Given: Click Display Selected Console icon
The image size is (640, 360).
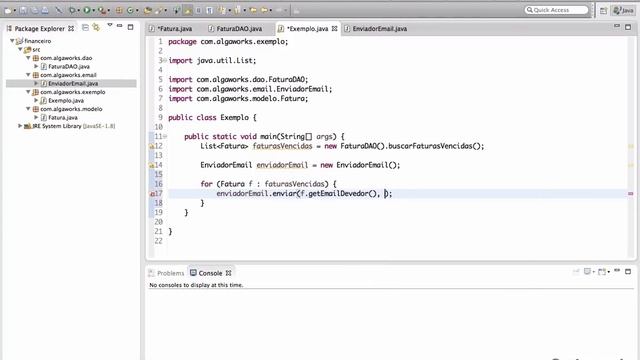Looking at the screenshot, I should click(587, 271).
